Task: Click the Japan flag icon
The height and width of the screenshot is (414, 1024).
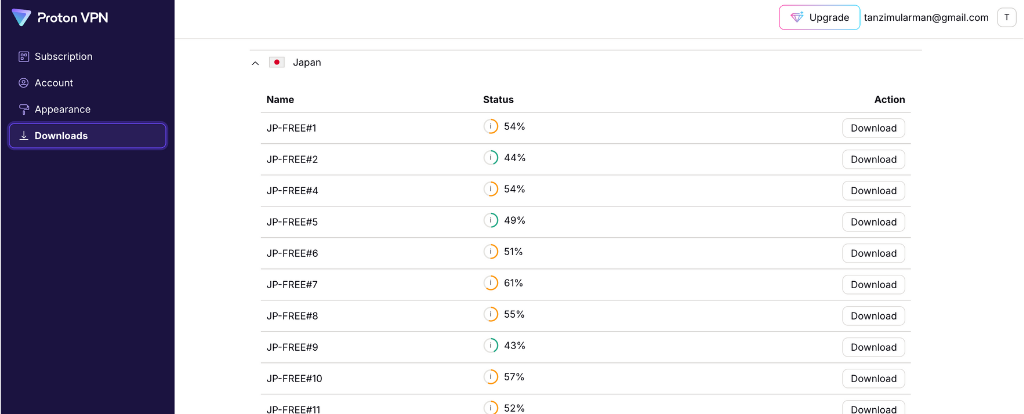Action: (277, 63)
